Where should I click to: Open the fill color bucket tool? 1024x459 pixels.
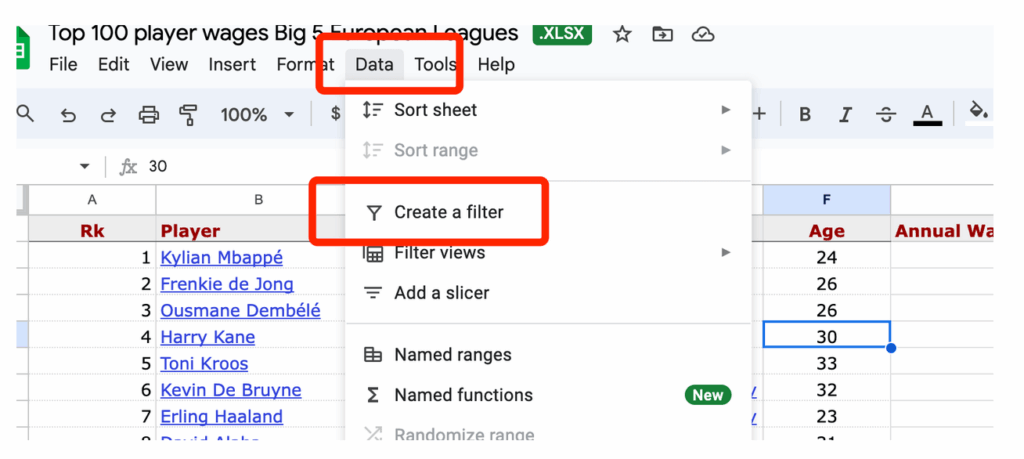click(x=979, y=111)
